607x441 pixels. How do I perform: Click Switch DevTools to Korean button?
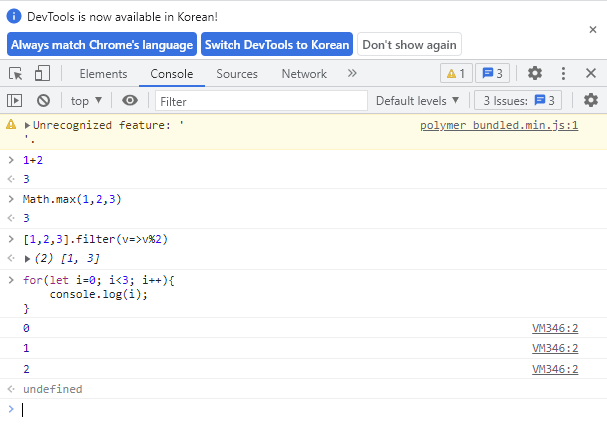tap(277, 45)
